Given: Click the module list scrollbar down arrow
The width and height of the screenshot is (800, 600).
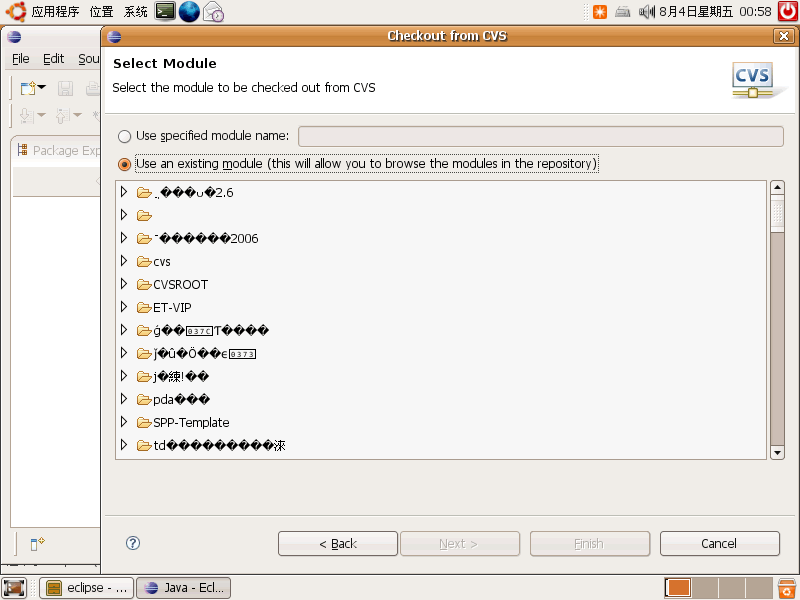Looking at the screenshot, I should tap(777, 452).
